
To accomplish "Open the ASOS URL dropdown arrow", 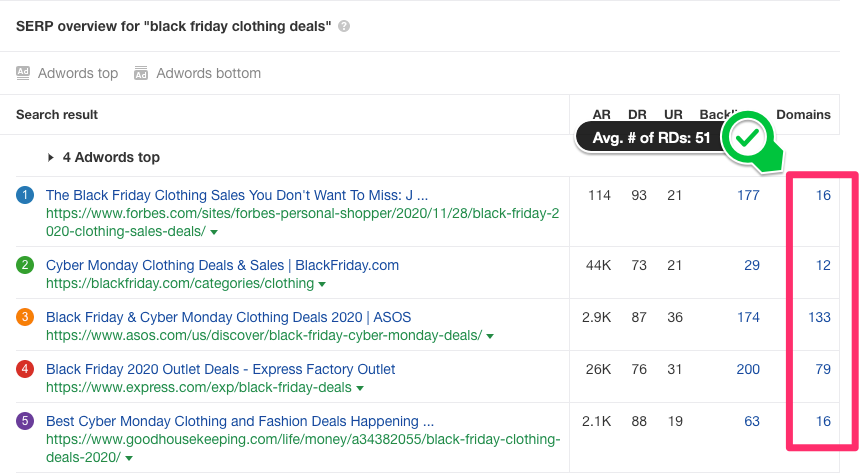I will tap(491, 336).
